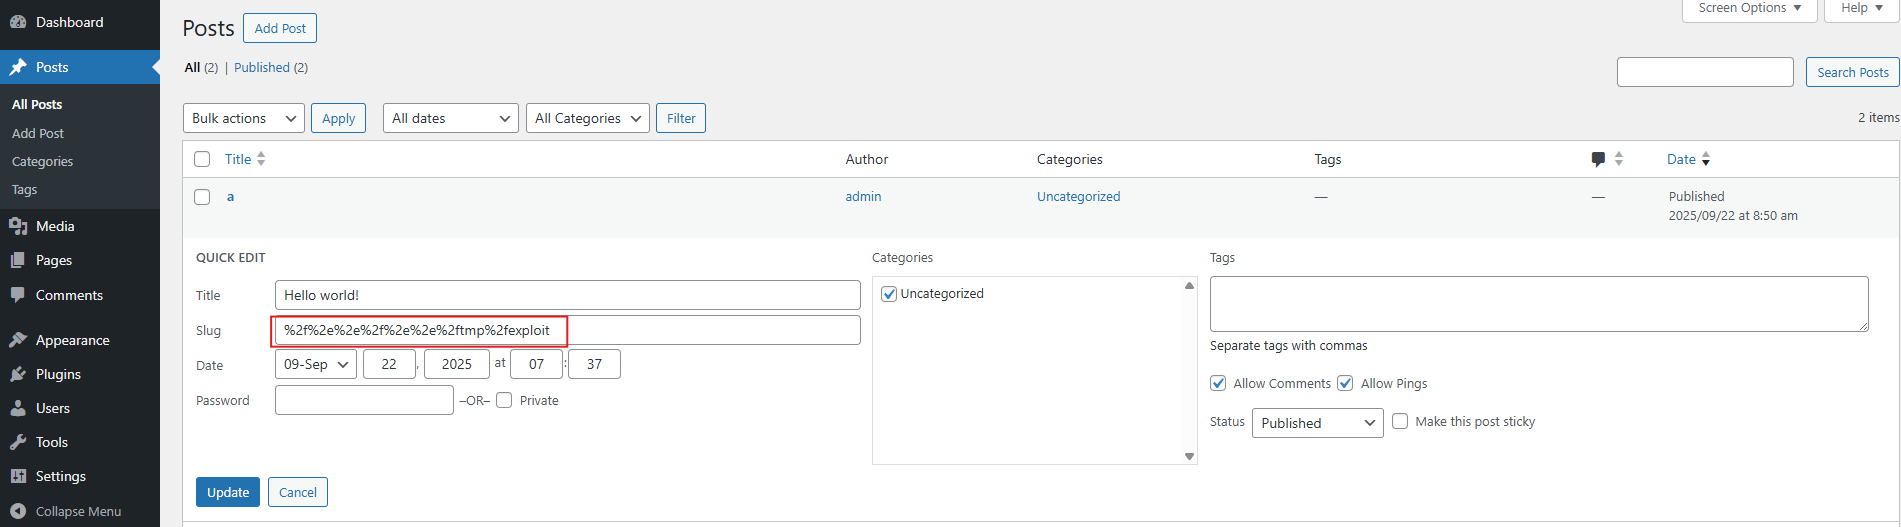
Task: Click the Posts pushpin icon
Action: tap(18, 67)
